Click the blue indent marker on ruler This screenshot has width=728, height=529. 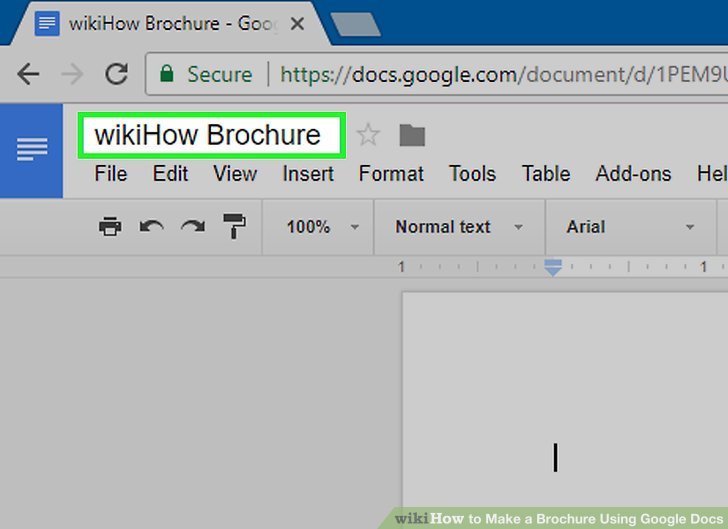coord(552,268)
